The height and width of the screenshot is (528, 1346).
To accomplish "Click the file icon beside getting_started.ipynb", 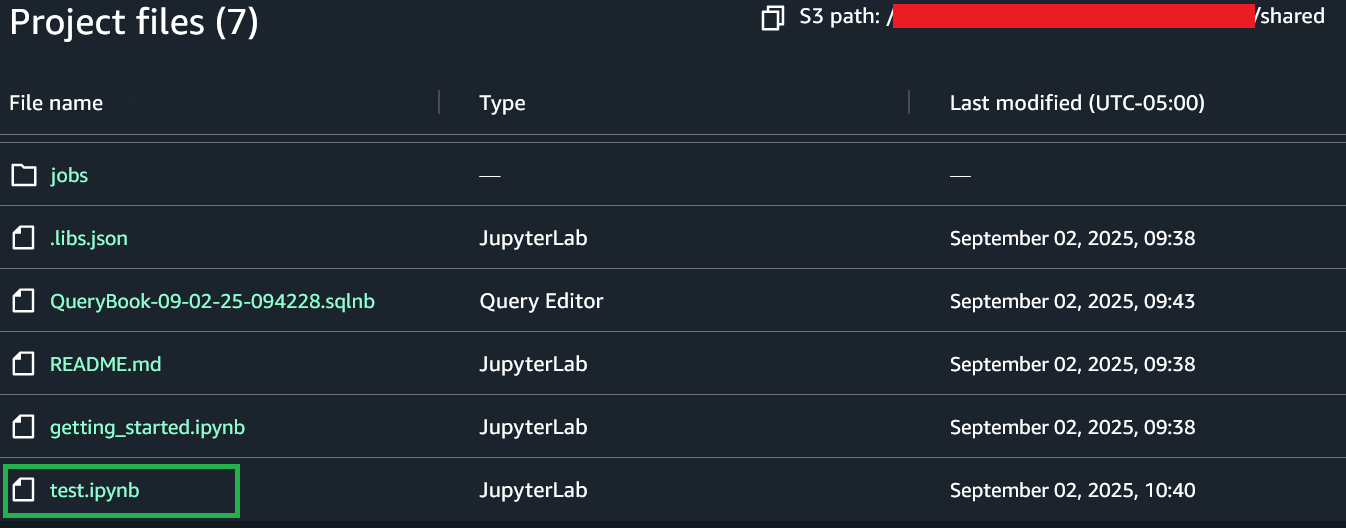I will click(x=23, y=428).
